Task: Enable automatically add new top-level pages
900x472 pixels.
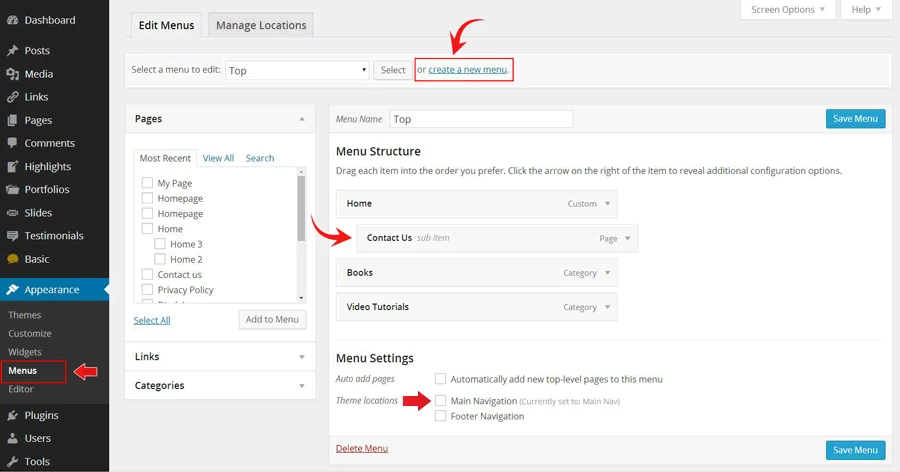Action: pyautogui.click(x=440, y=378)
